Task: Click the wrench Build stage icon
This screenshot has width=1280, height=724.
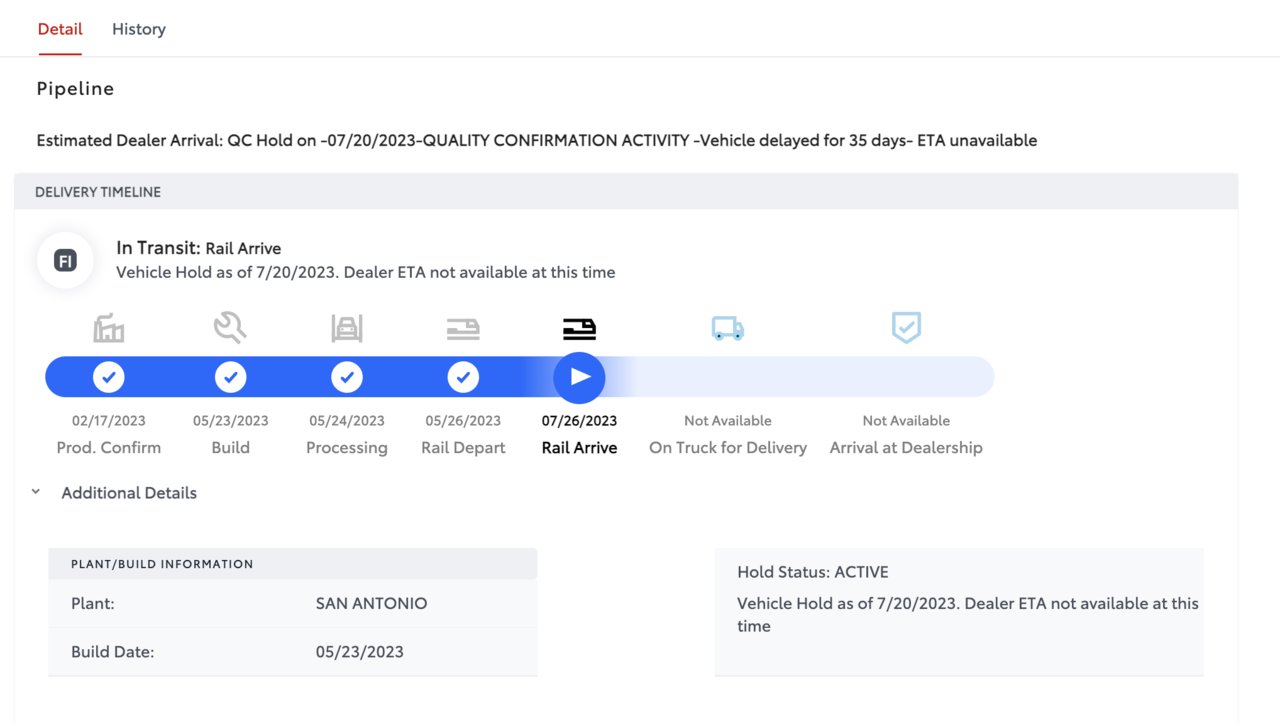Action: coord(230,327)
